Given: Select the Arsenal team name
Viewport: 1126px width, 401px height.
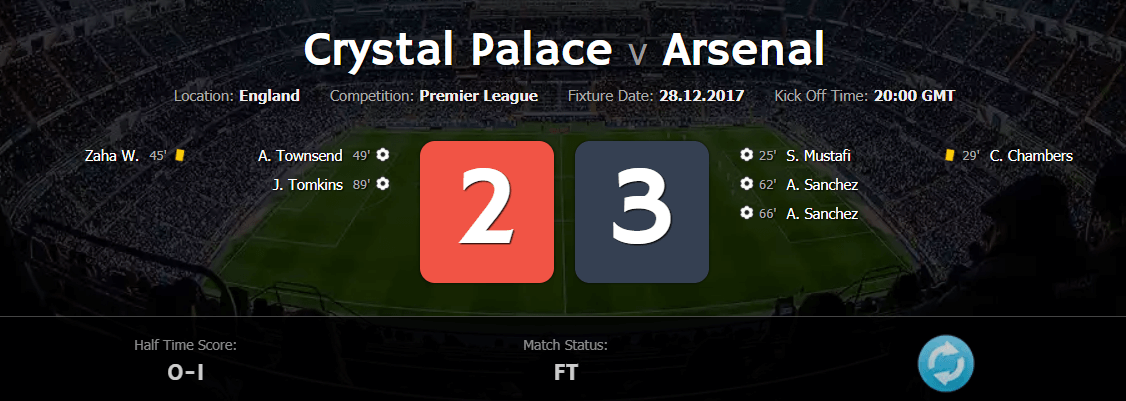Looking at the screenshot, I should [x=743, y=50].
